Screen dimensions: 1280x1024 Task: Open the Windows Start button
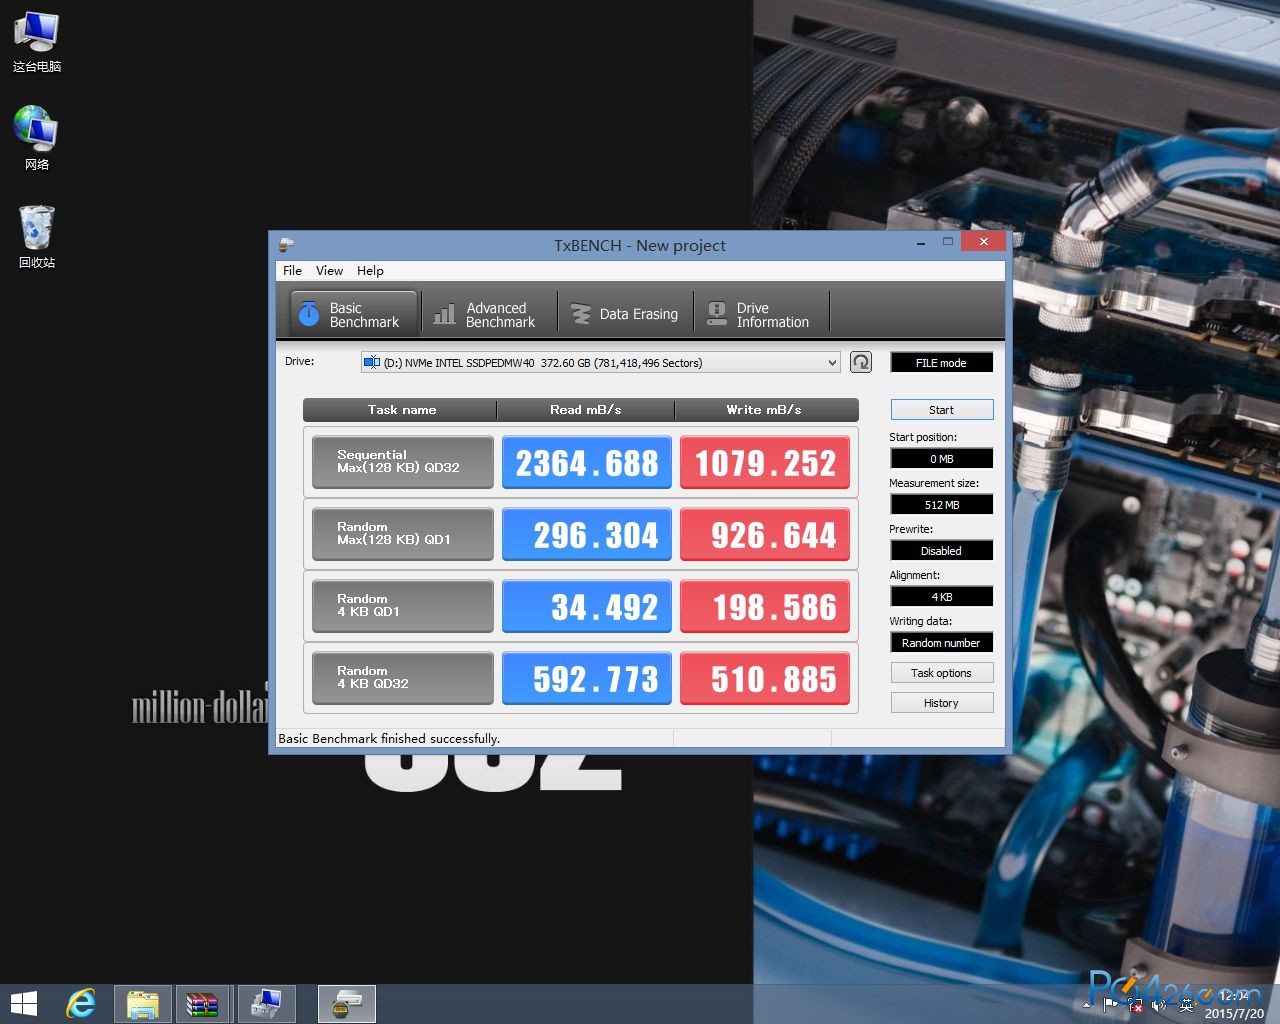(23, 1003)
